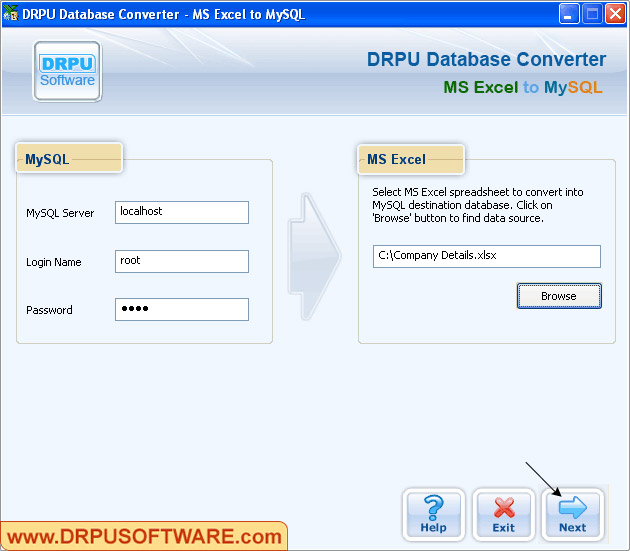Select the Password input field
The width and height of the screenshot is (630, 551).
click(x=182, y=309)
